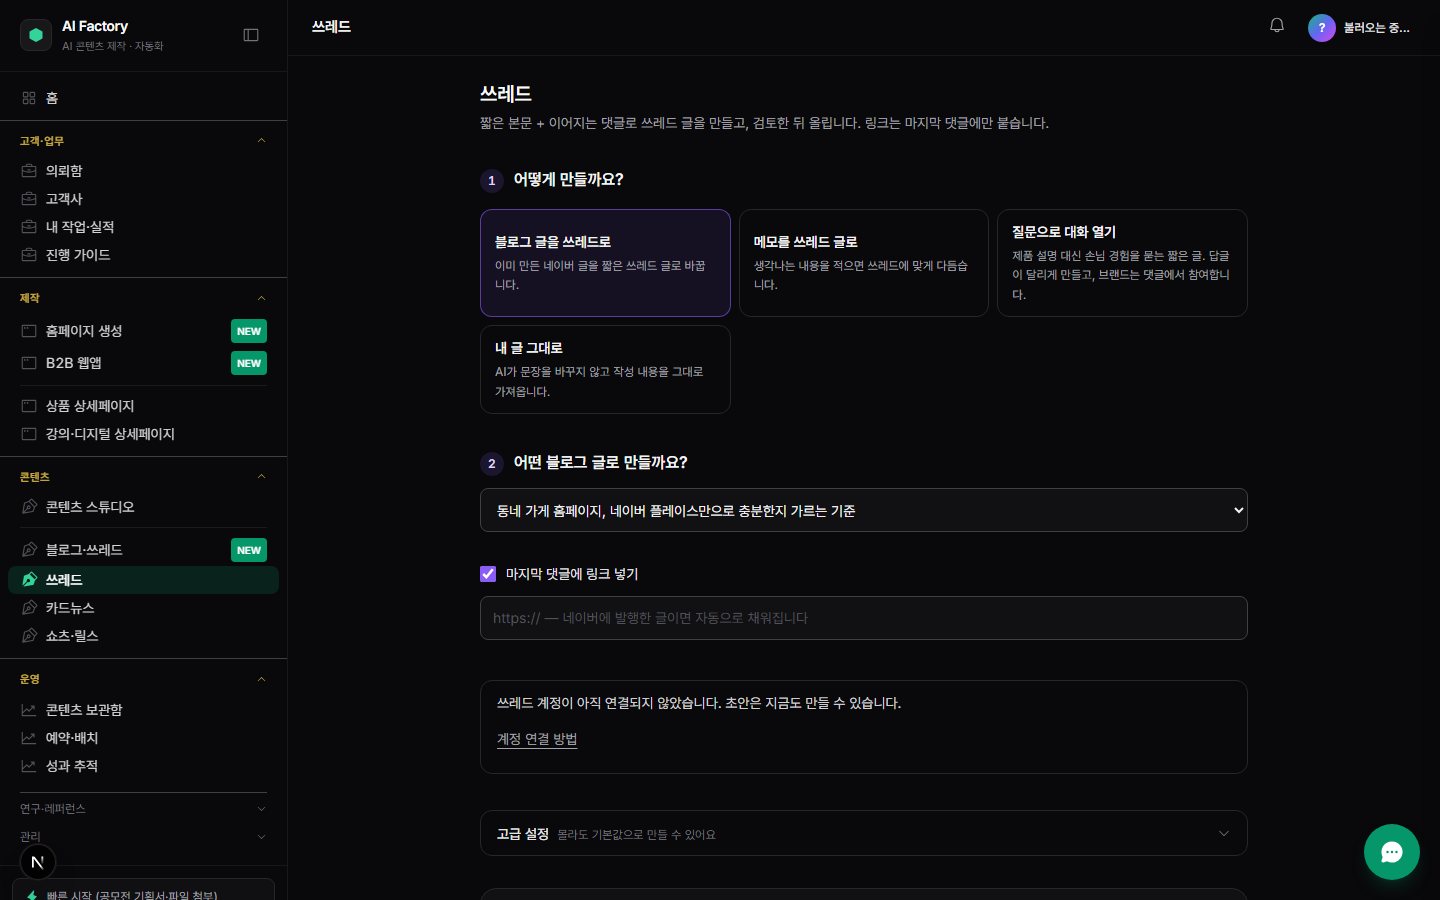Open the blog post selection dropdown
Viewport: 1440px width, 900px height.
pos(863,510)
